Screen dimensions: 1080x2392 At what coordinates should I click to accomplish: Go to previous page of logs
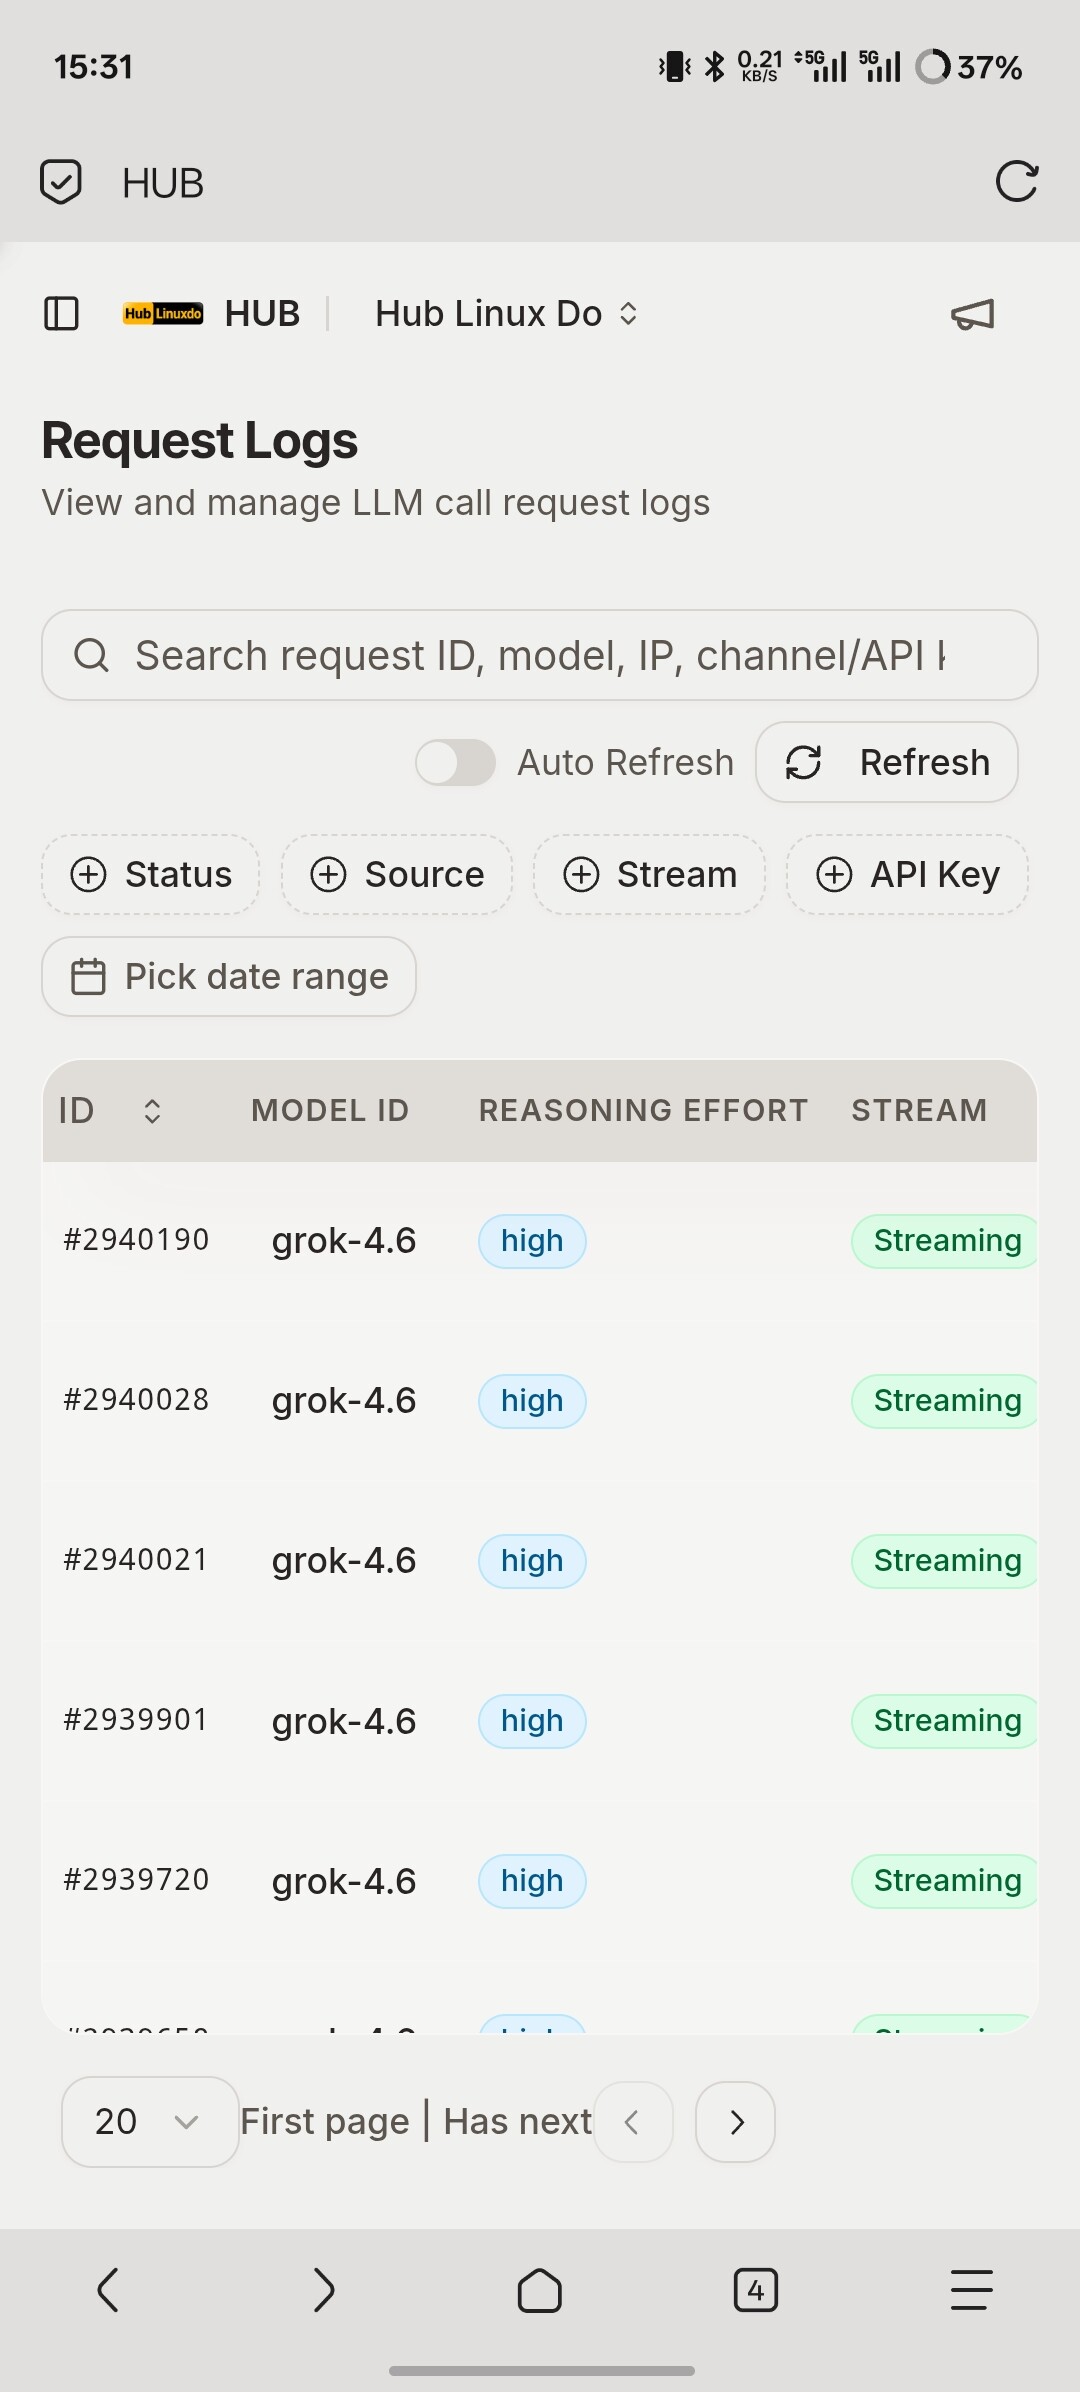pos(633,2122)
